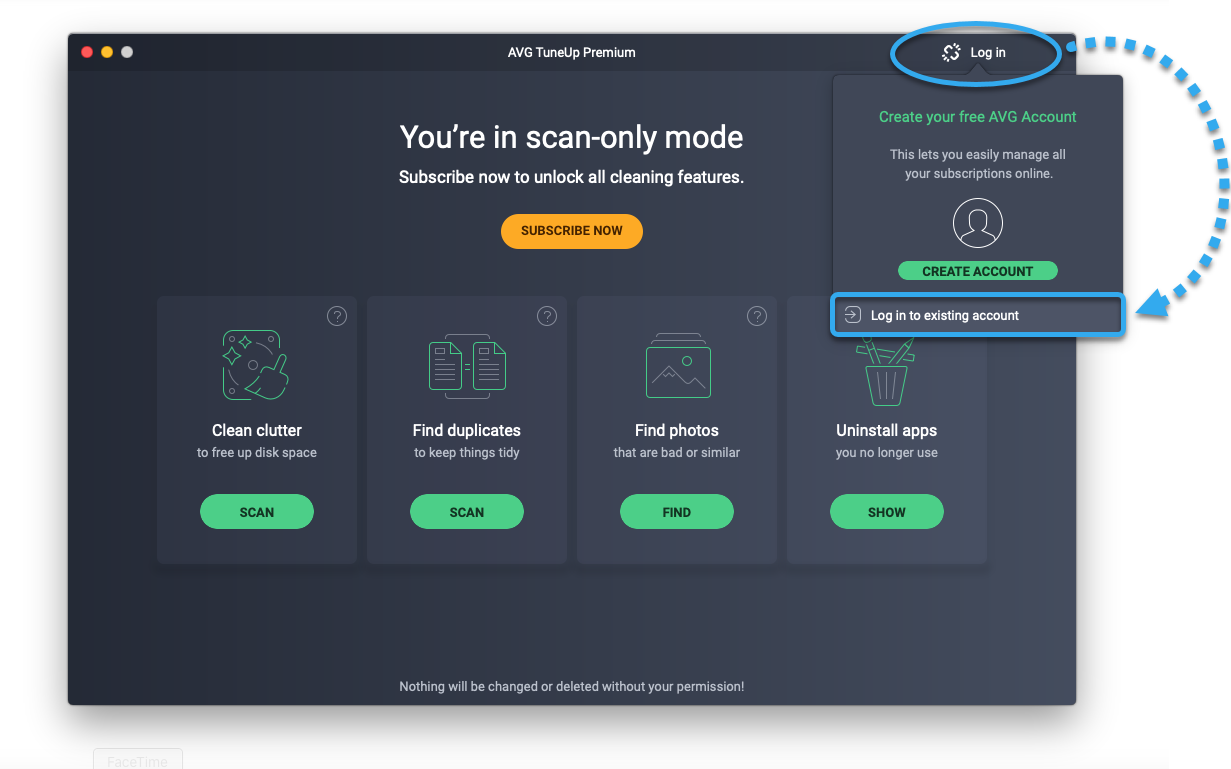Click the SUBSCRIBE NOW button
This screenshot has width=1231, height=769.
(x=571, y=231)
